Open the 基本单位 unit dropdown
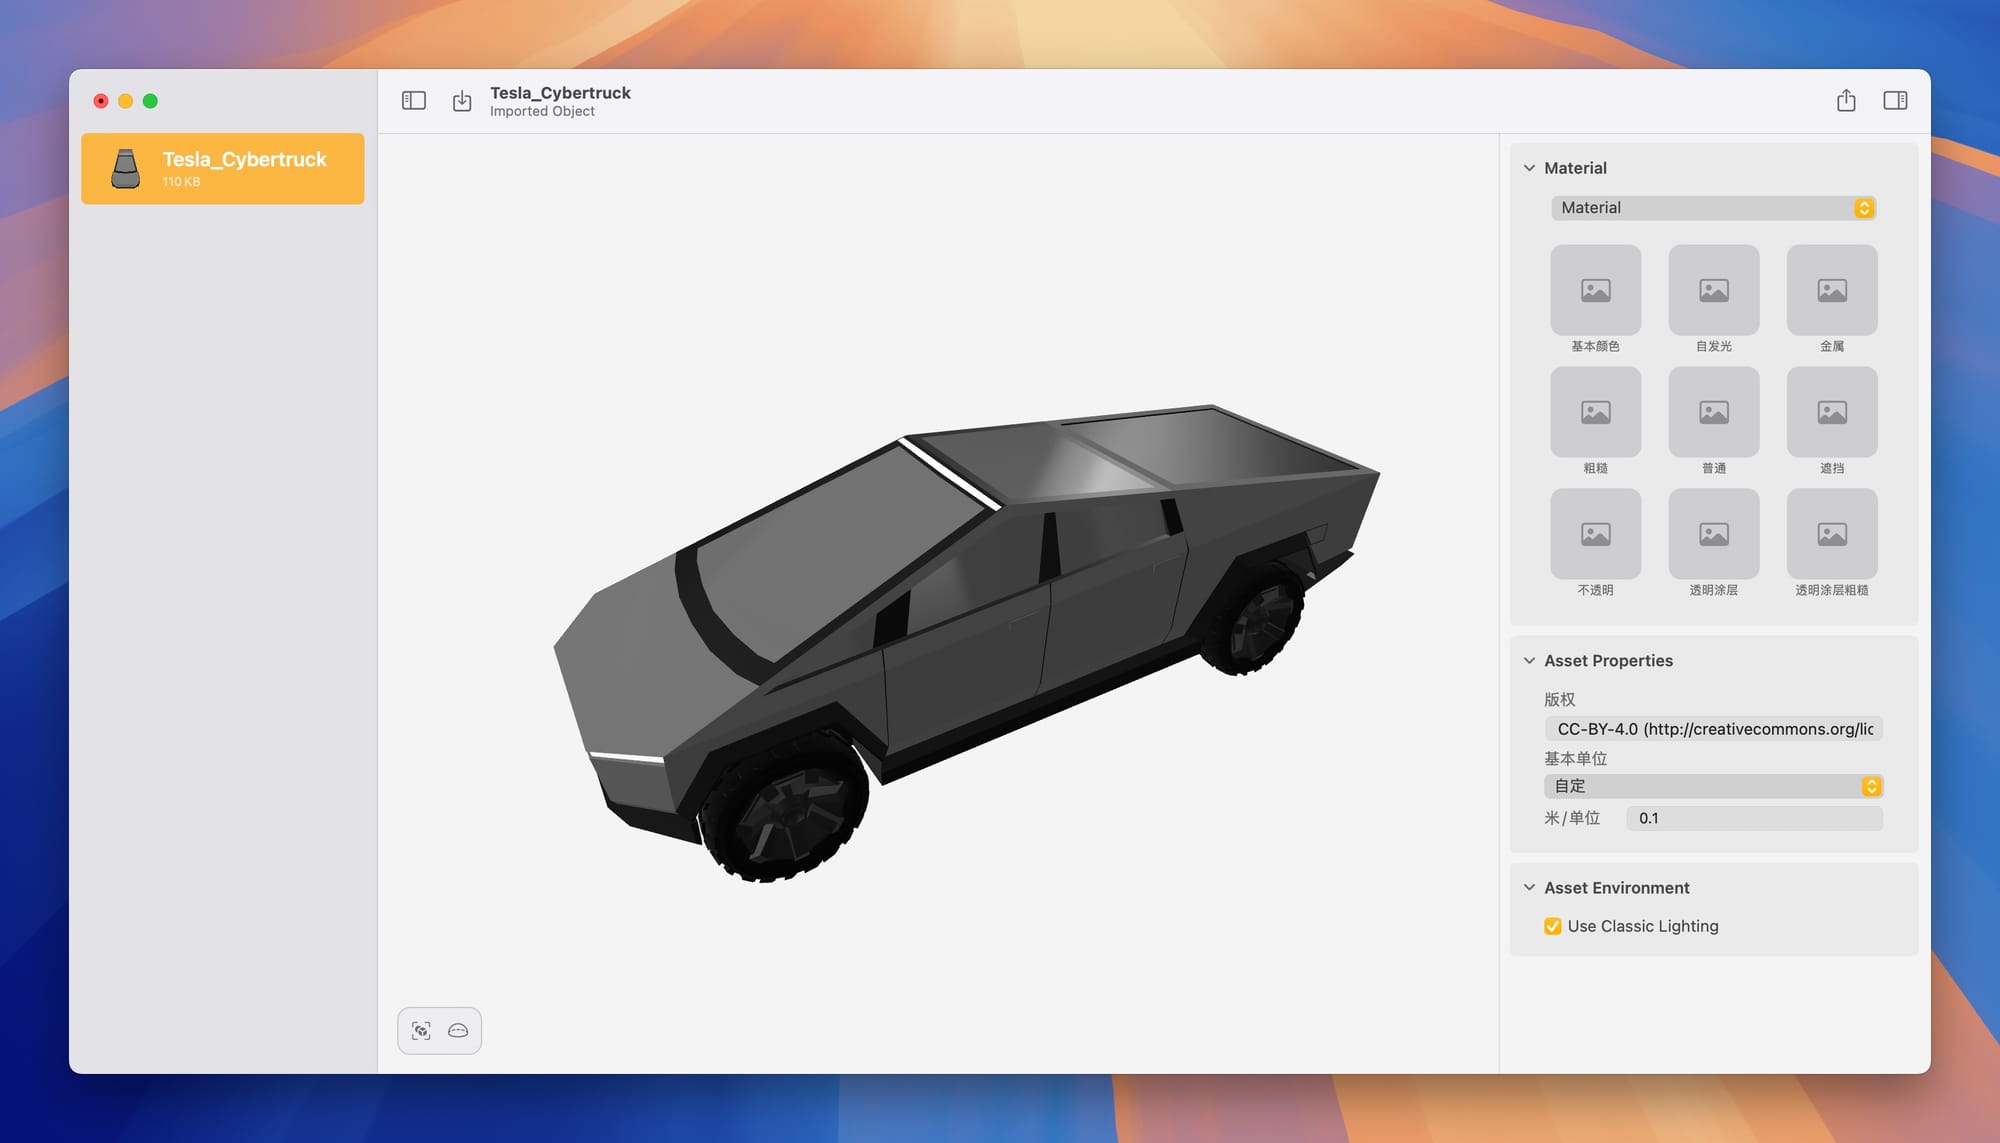This screenshot has height=1143, width=2000. coord(1712,786)
